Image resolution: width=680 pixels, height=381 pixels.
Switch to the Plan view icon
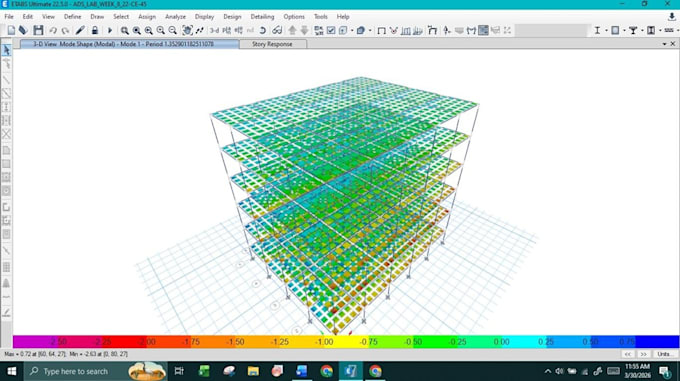point(226,30)
